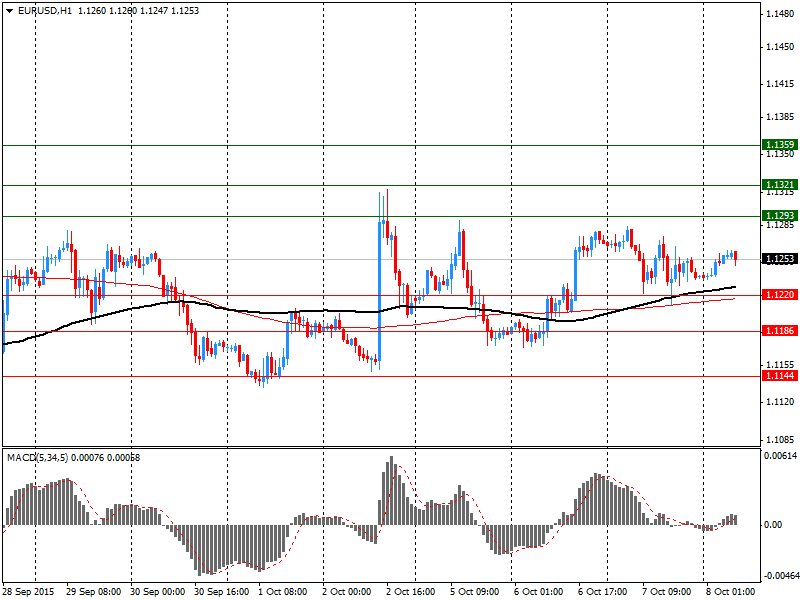This screenshot has width=800, height=600.
Task: Select the 8 Oct 01:00 time label
Action: pyautogui.click(x=730, y=592)
